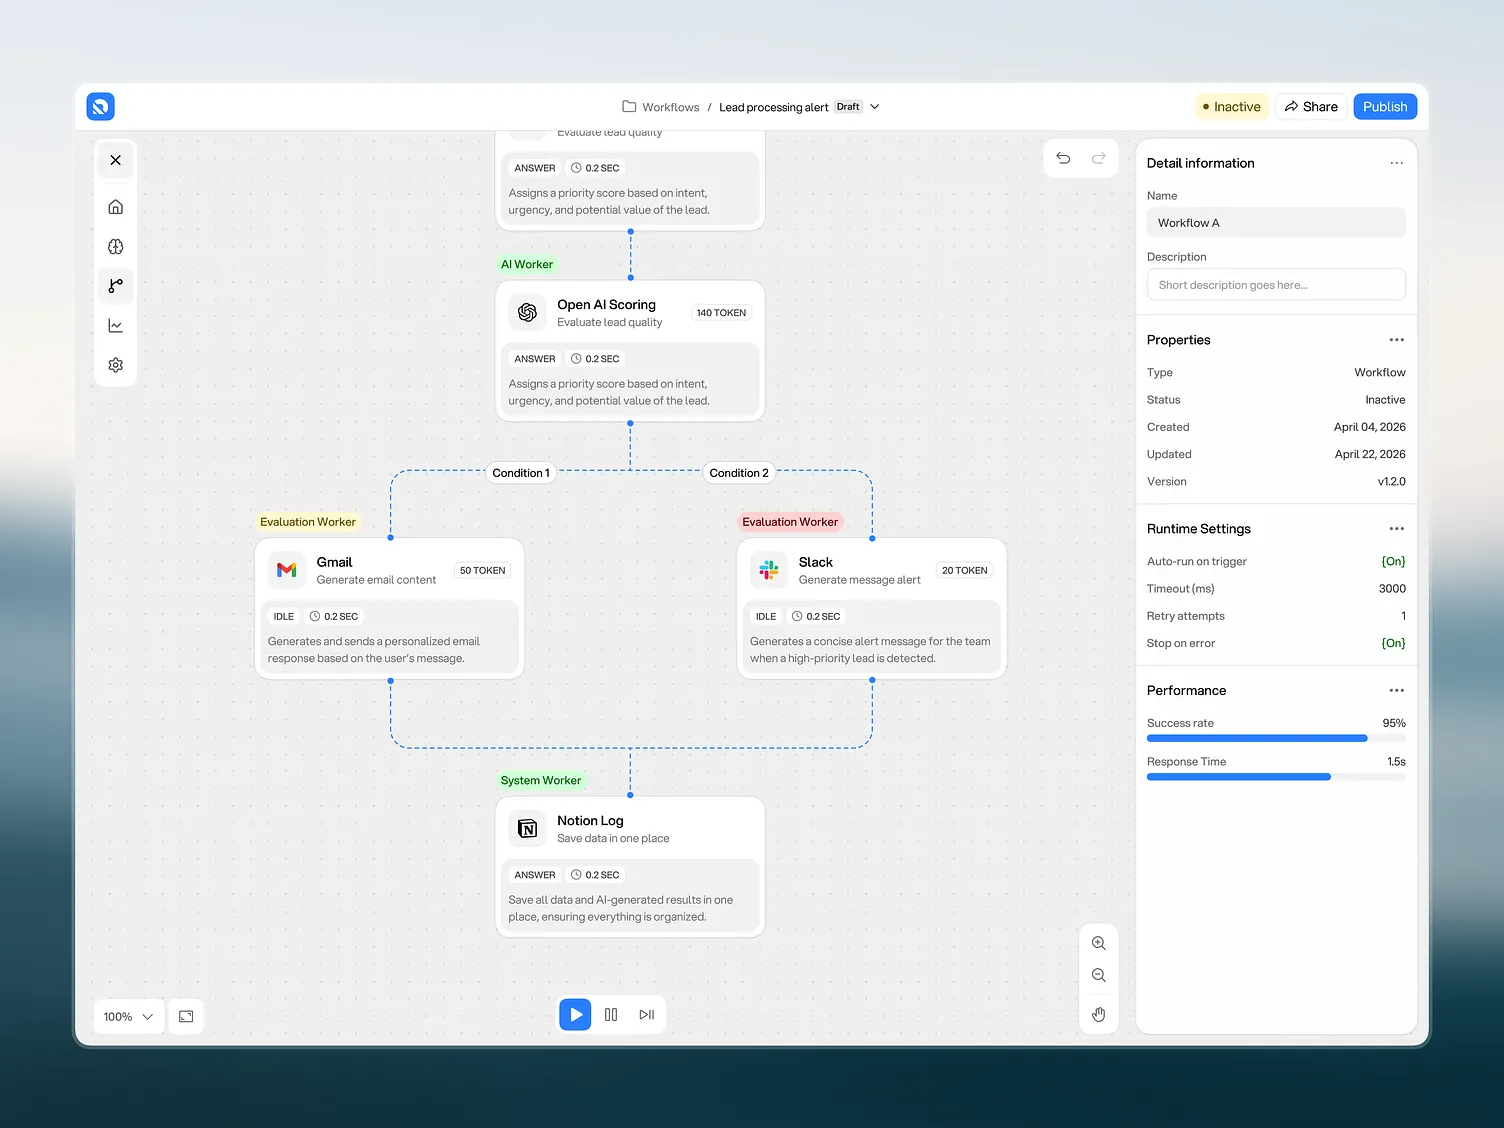The height and width of the screenshot is (1128, 1504).
Task: Click the ANSWER status on Notion Log node
Action: point(535,875)
